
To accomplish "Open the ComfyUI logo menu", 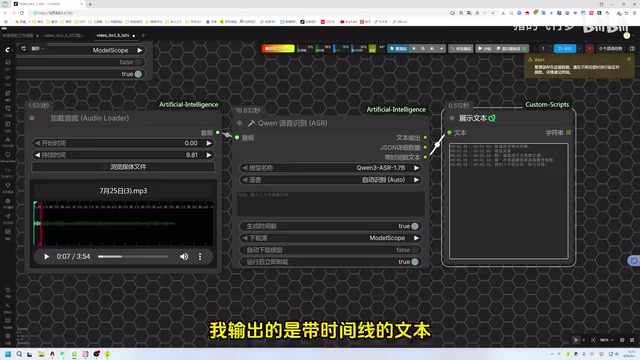I will pyautogui.click(x=8, y=50).
